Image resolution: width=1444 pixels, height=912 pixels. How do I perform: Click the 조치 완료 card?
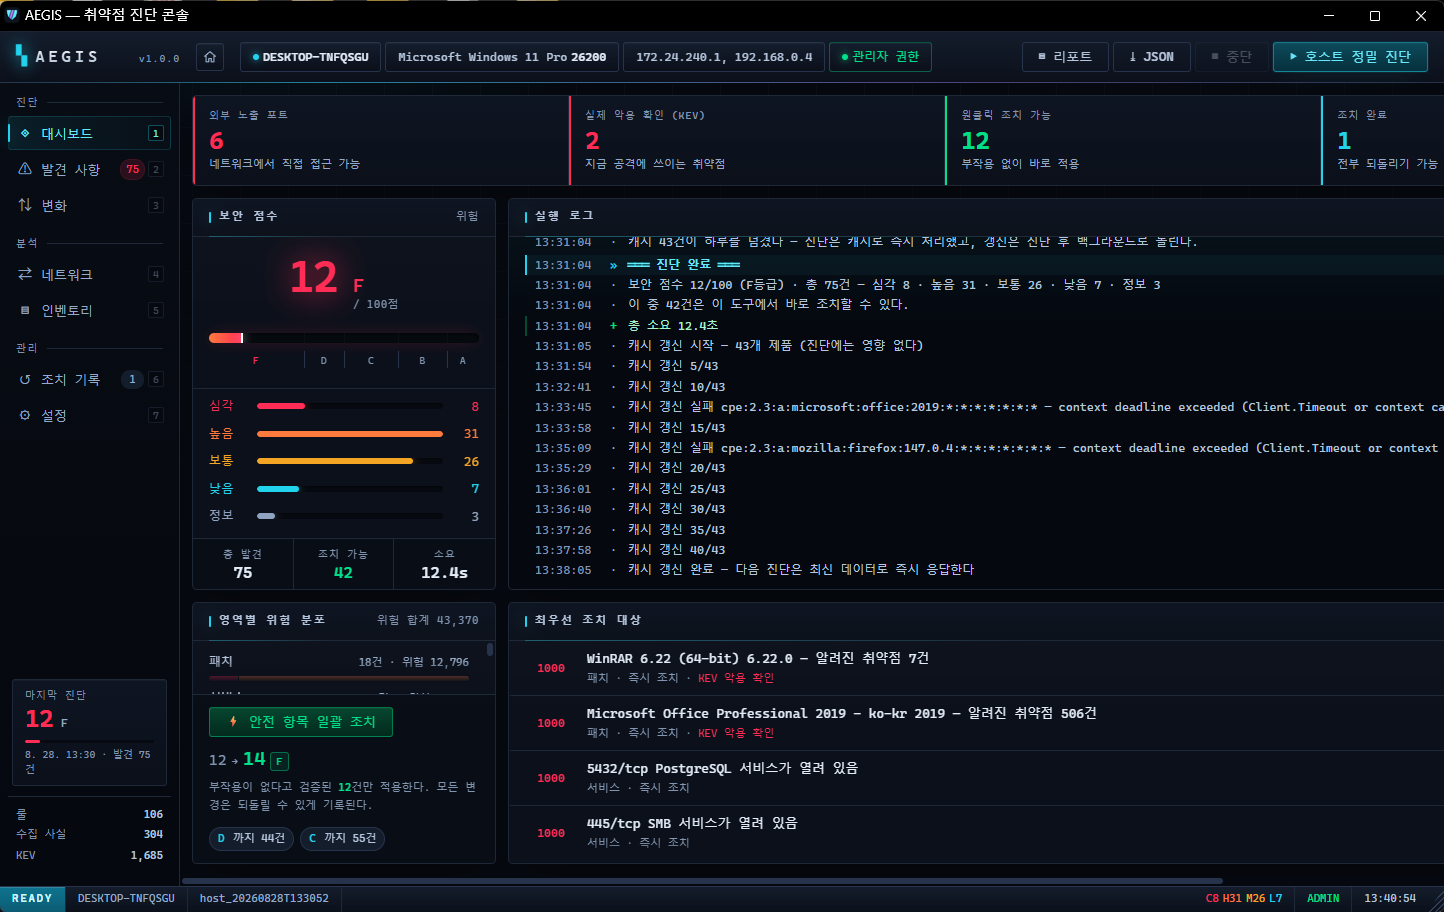(x=1383, y=140)
